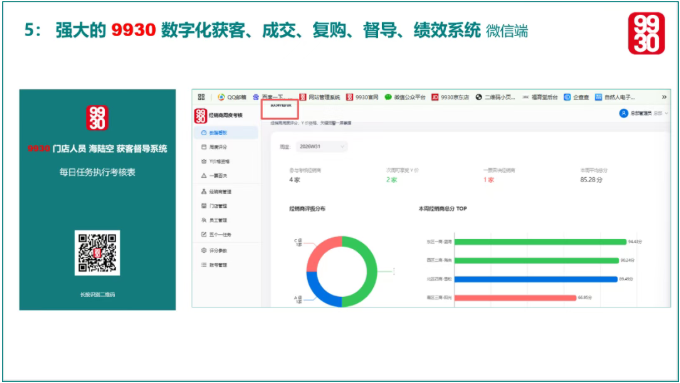Screen dimensions: 680x383
Task: Click the large 9930 logo beside slide title
Action: [x=646, y=33]
